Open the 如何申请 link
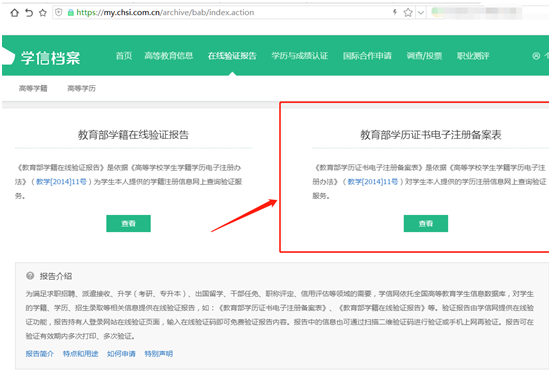 click(121, 354)
